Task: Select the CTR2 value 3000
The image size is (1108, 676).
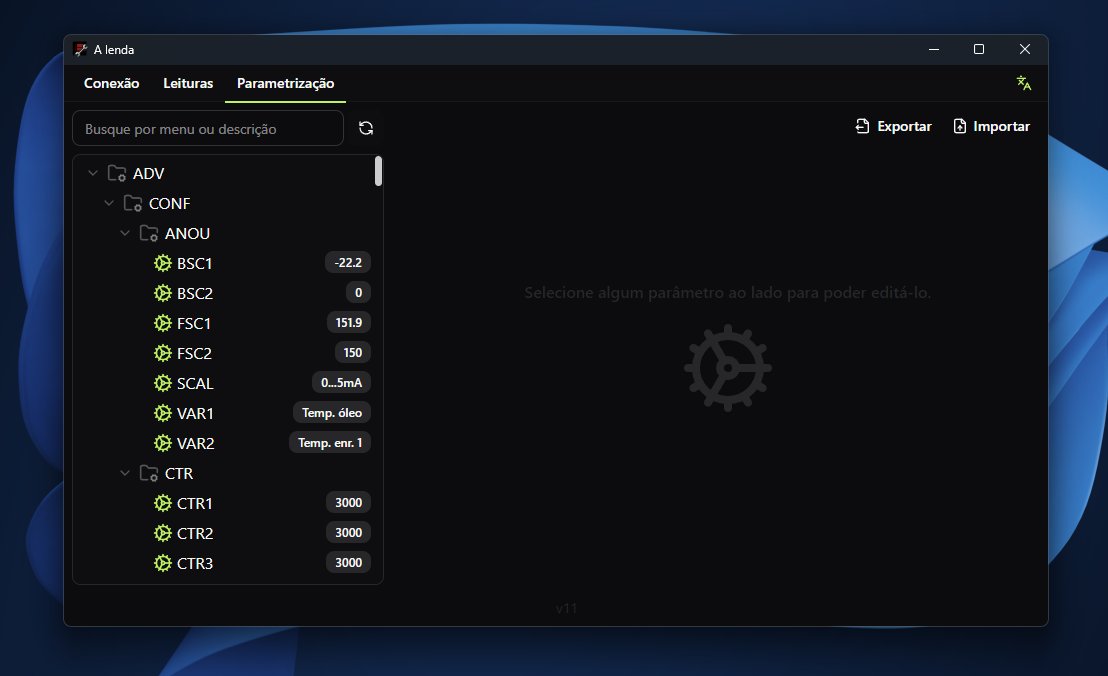Action: click(348, 533)
